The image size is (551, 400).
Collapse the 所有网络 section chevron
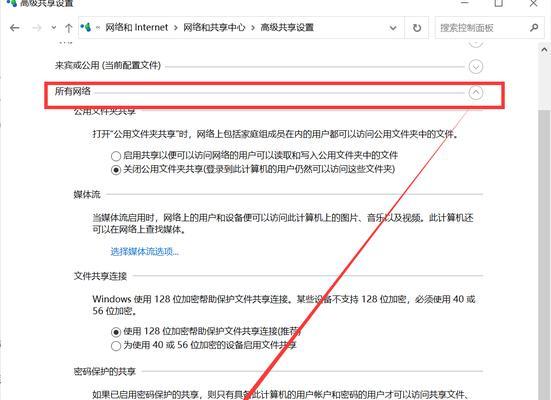475,92
